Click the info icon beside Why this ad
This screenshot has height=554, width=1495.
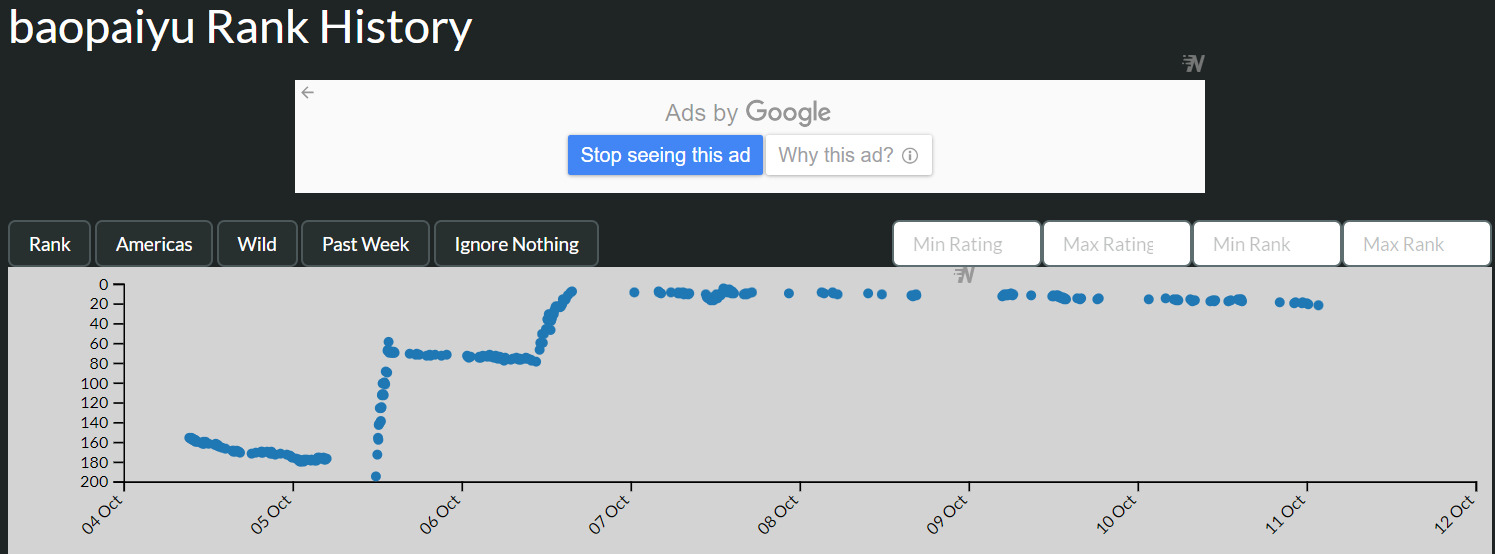tap(910, 156)
